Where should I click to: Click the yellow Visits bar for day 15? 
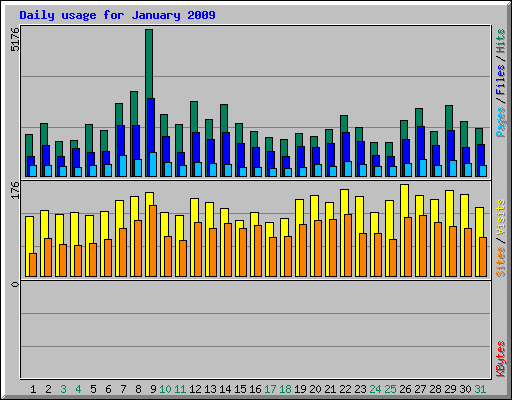(x=239, y=224)
